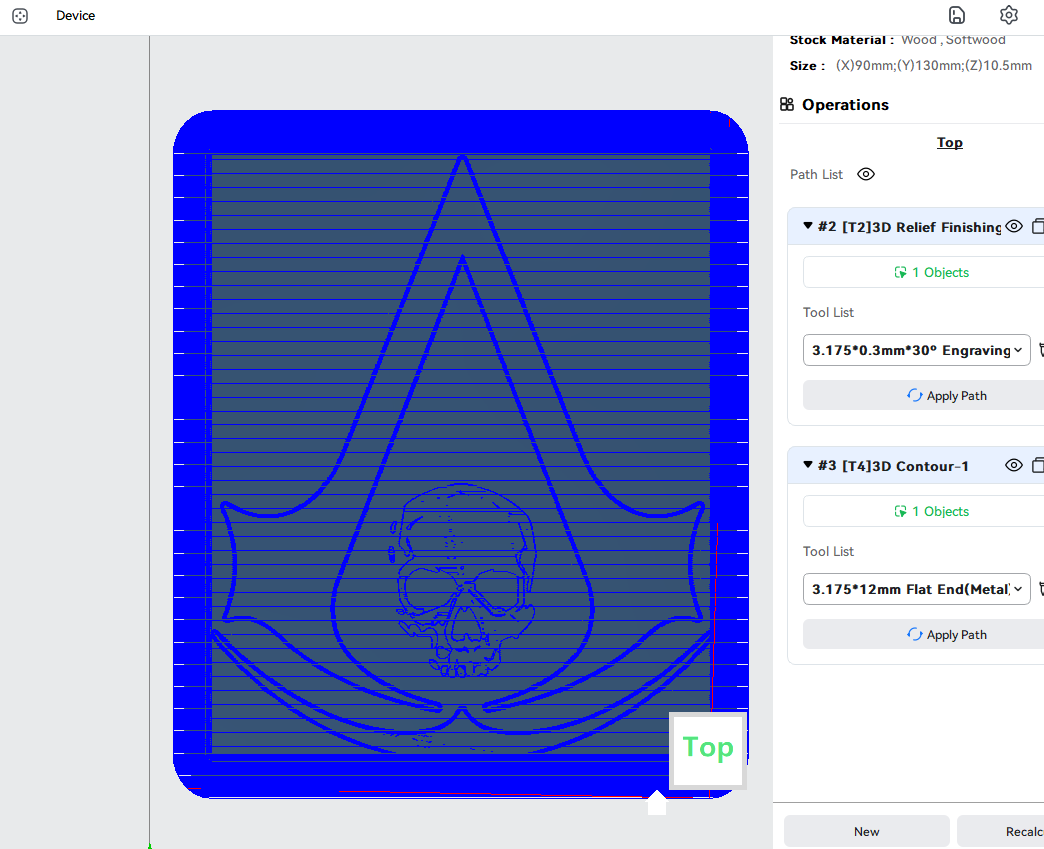
Task: Click Tool List label under 3D Contour-1
Action: pyautogui.click(x=828, y=551)
